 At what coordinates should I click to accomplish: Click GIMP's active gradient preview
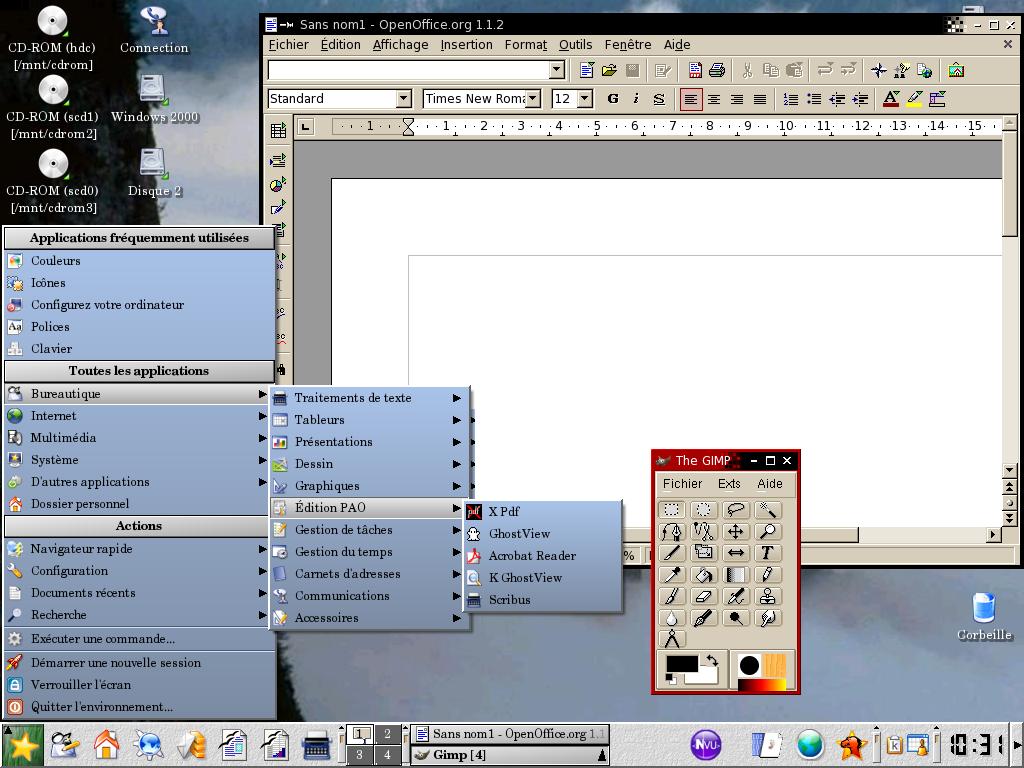pos(761,685)
